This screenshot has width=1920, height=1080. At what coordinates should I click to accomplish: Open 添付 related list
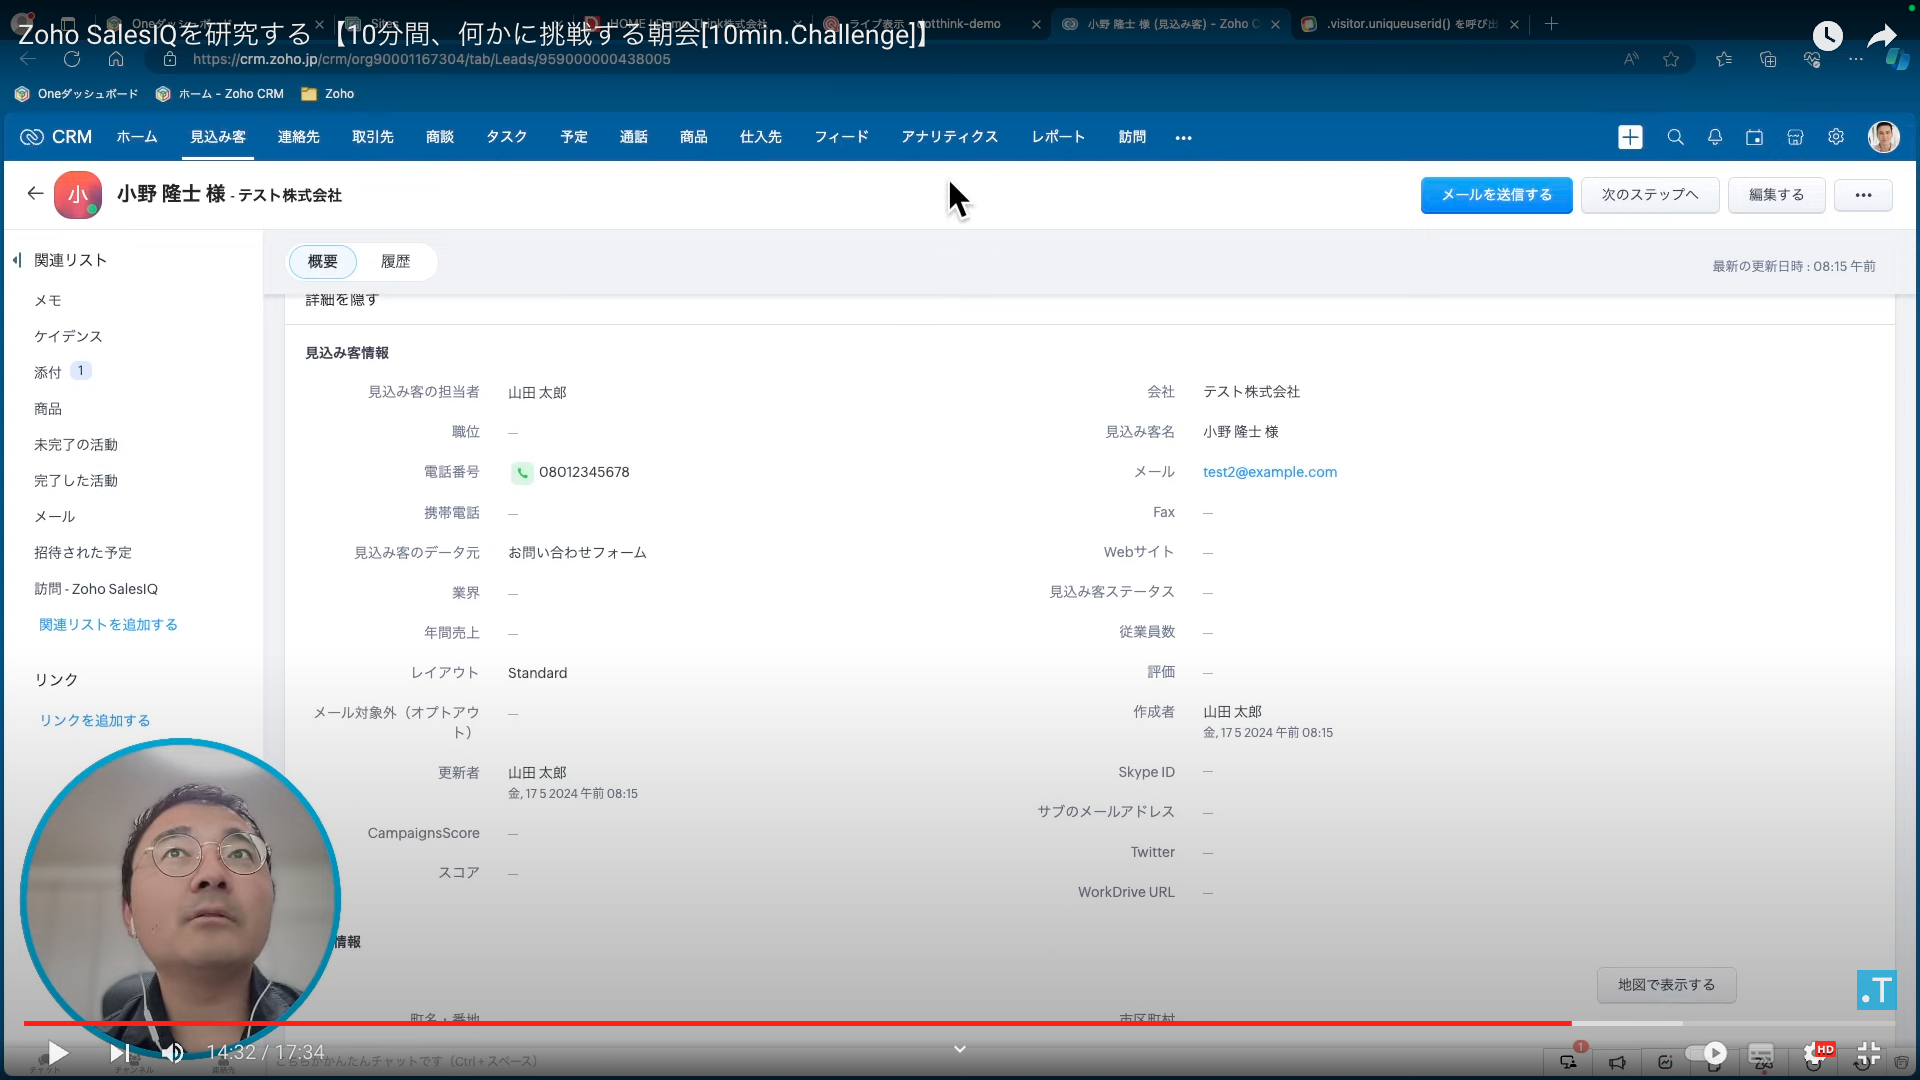48,372
